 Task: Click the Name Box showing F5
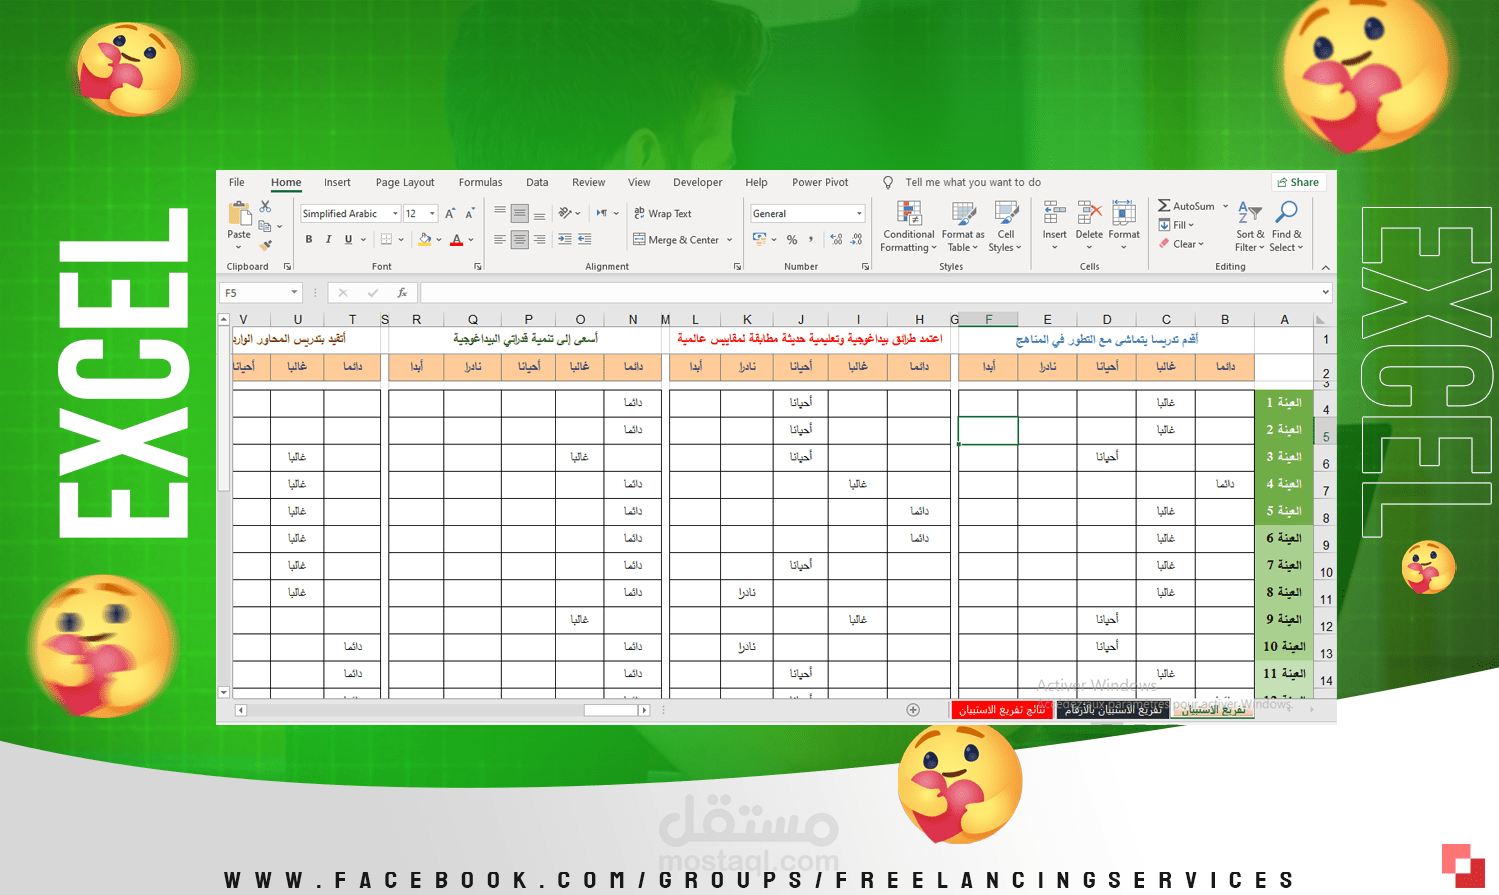click(x=260, y=293)
